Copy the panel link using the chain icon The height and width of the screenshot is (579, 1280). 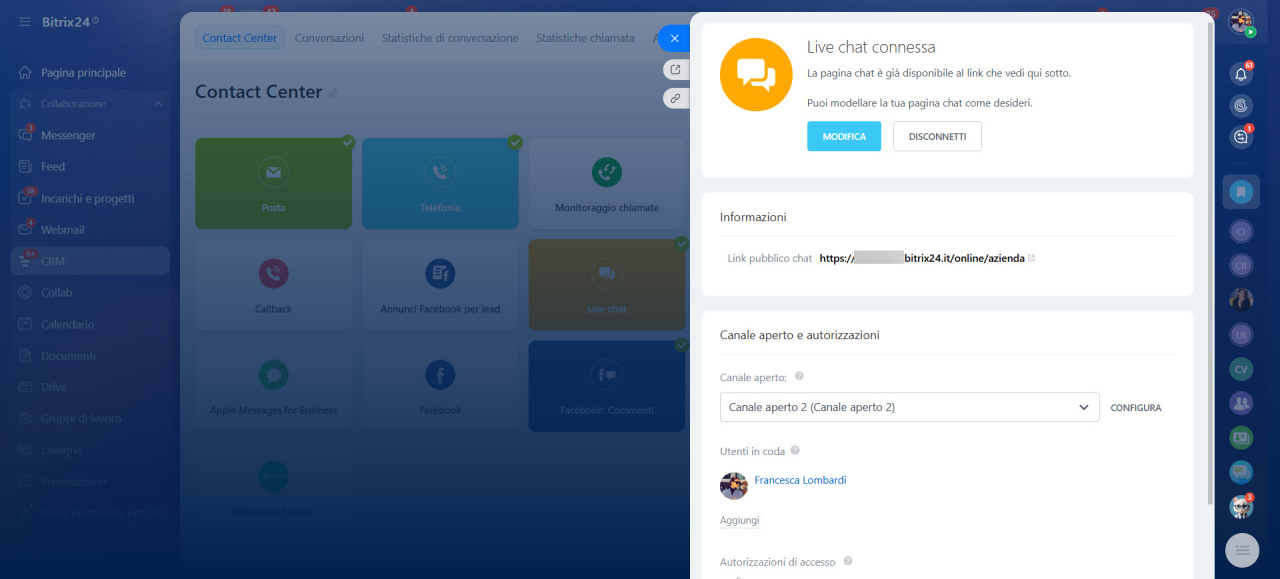click(676, 98)
